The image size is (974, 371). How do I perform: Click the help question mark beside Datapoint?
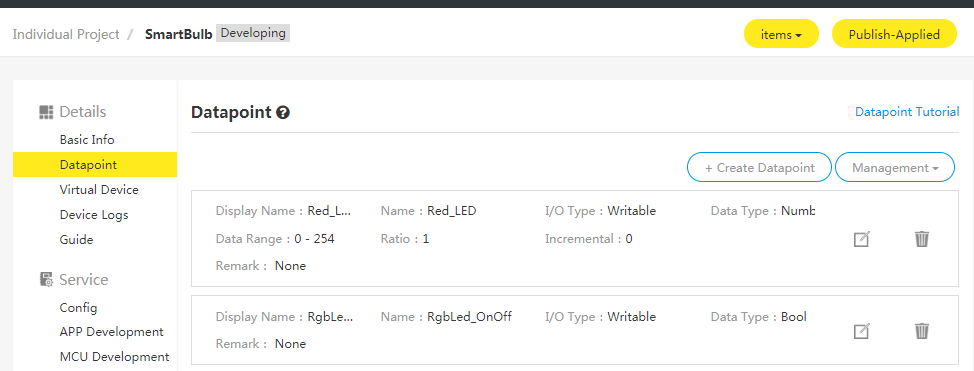tap(283, 112)
